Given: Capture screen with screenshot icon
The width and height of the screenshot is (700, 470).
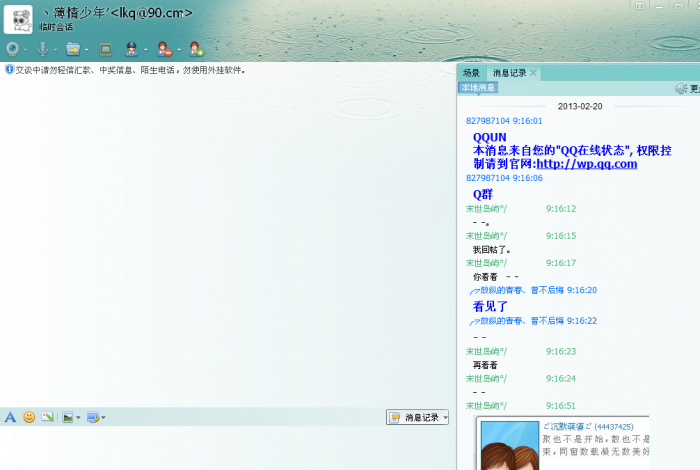Looking at the screenshot, I should (93, 417).
